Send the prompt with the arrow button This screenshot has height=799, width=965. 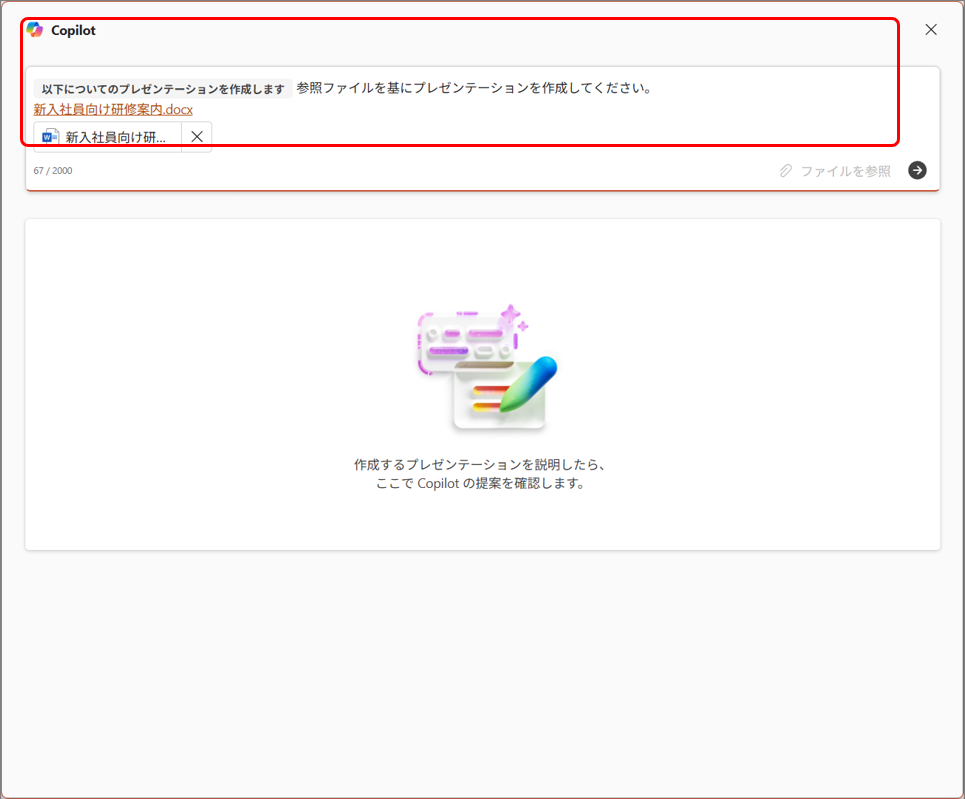tap(917, 171)
